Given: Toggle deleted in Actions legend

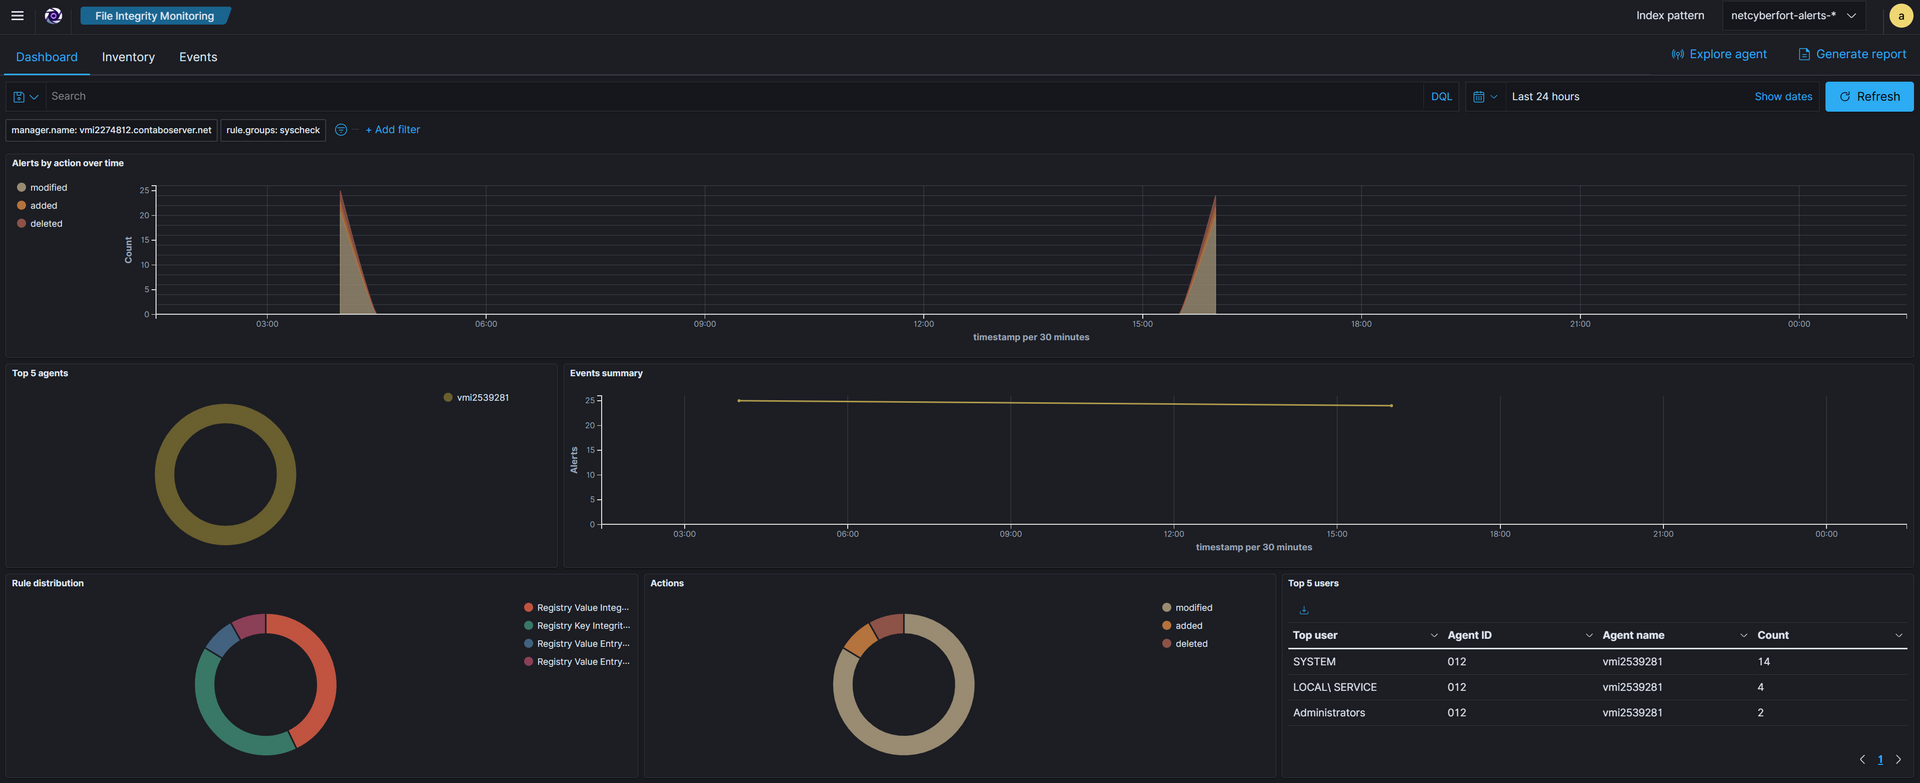Looking at the screenshot, I should click(1185, 644).
